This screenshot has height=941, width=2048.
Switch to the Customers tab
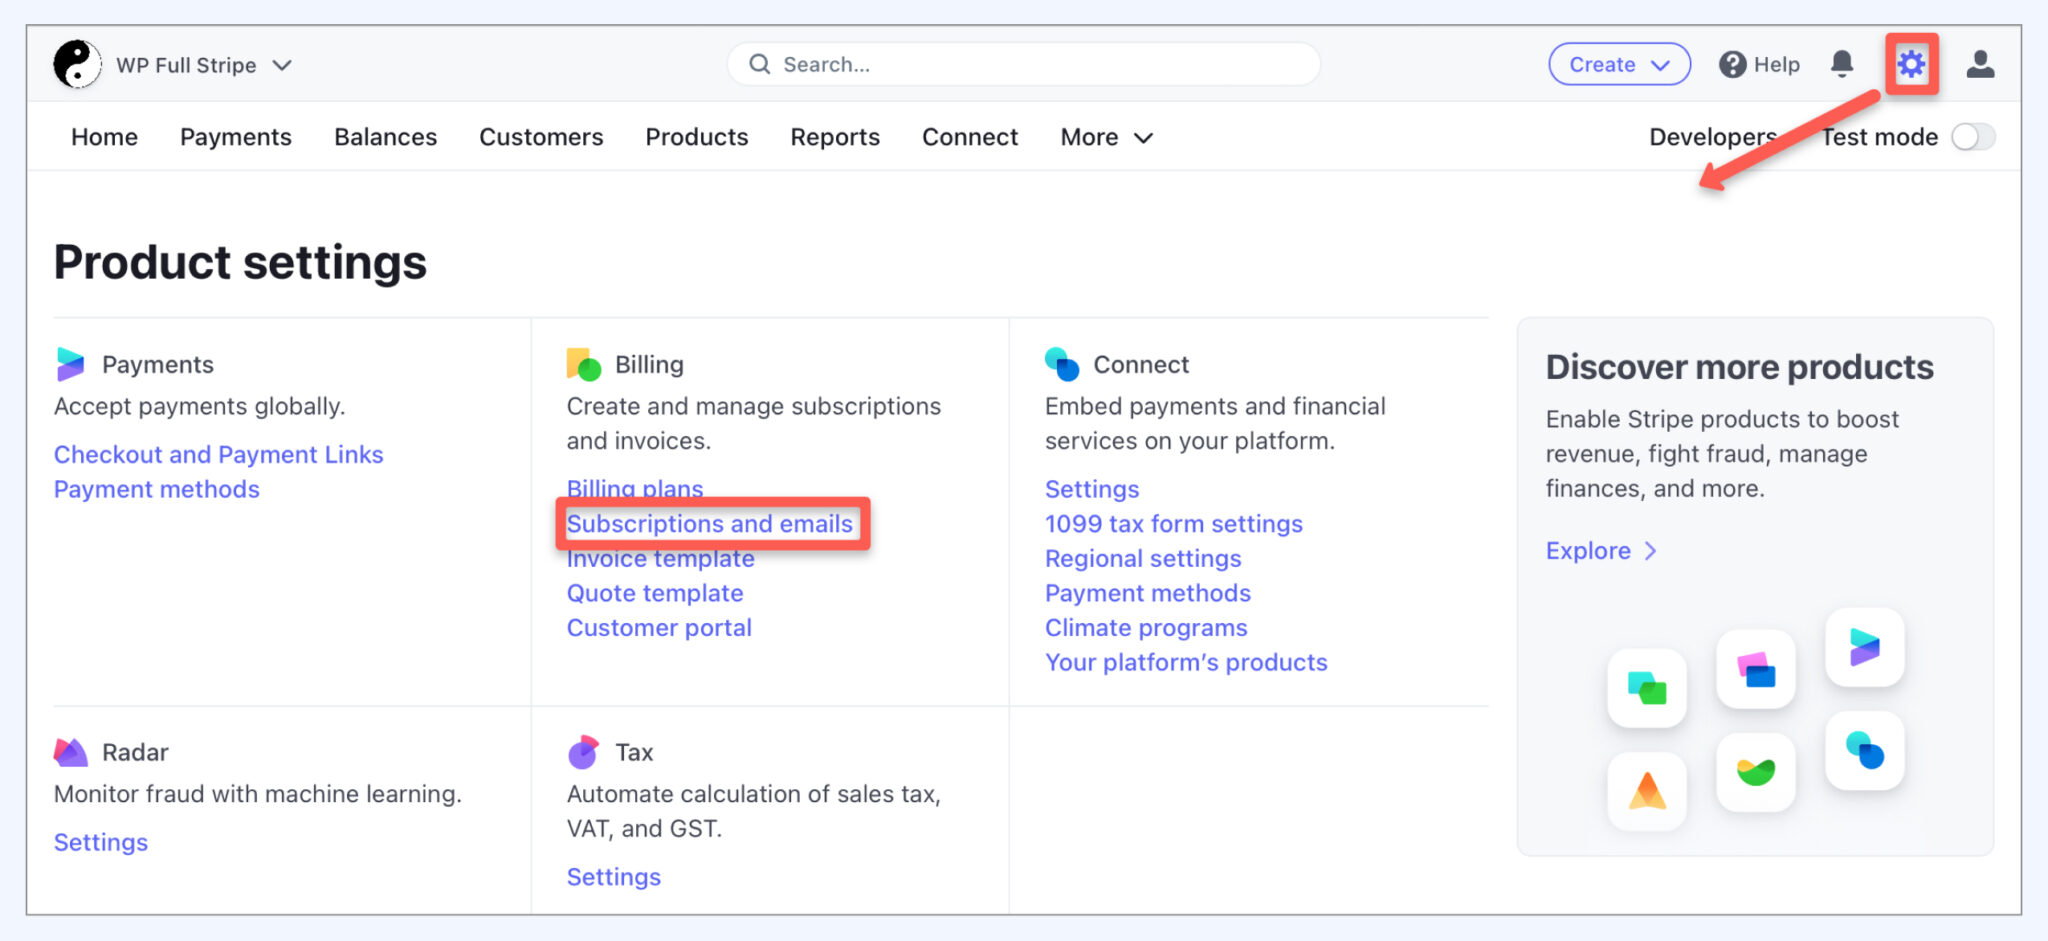pos(541,137)
